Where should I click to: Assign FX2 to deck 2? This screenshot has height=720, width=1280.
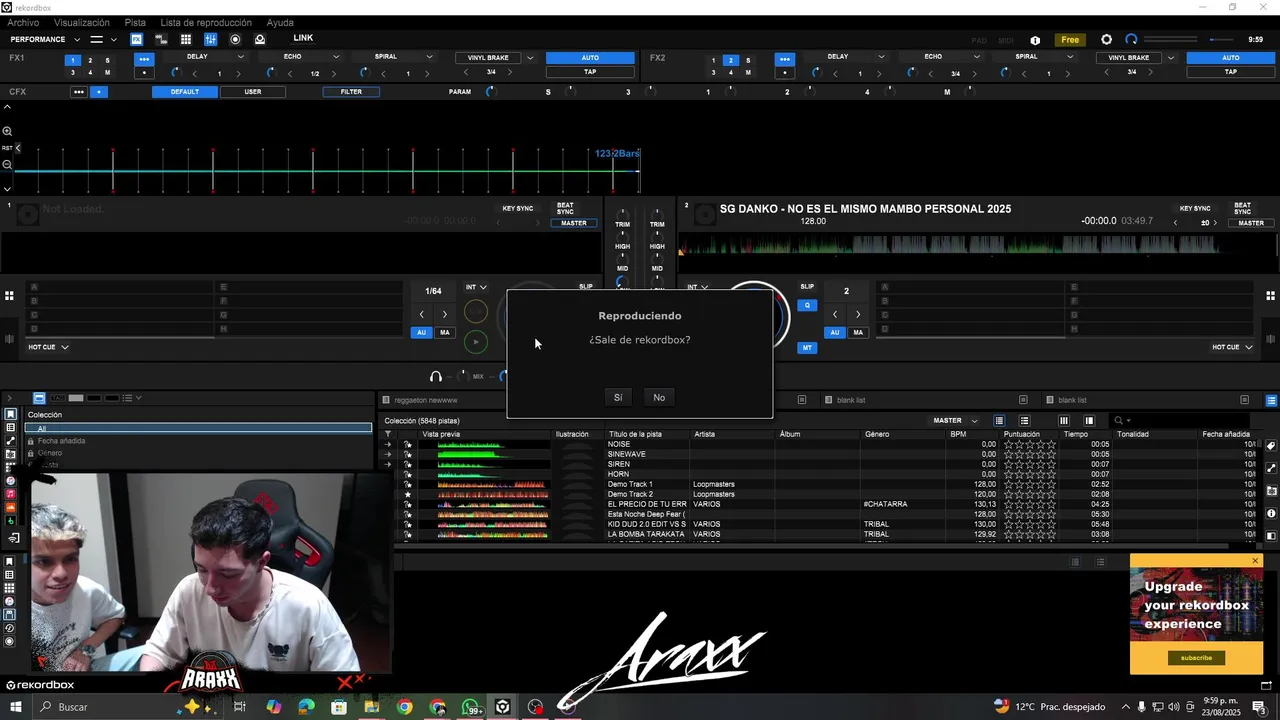(730, 60)
